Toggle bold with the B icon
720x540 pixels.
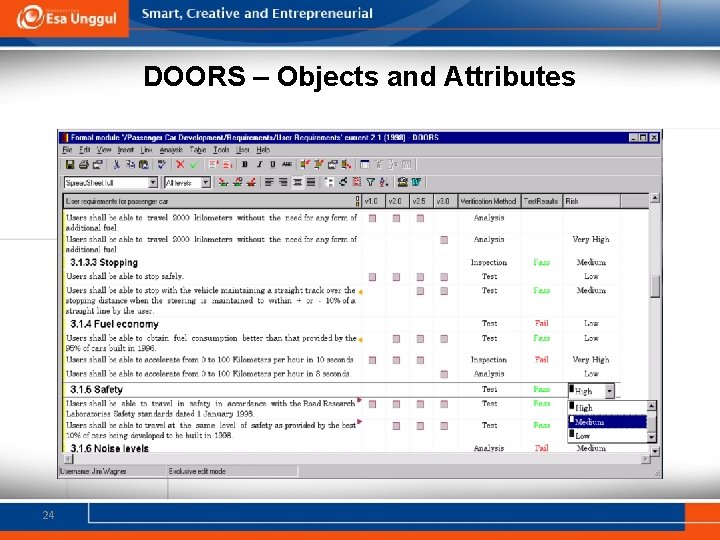tap(245, 164)
